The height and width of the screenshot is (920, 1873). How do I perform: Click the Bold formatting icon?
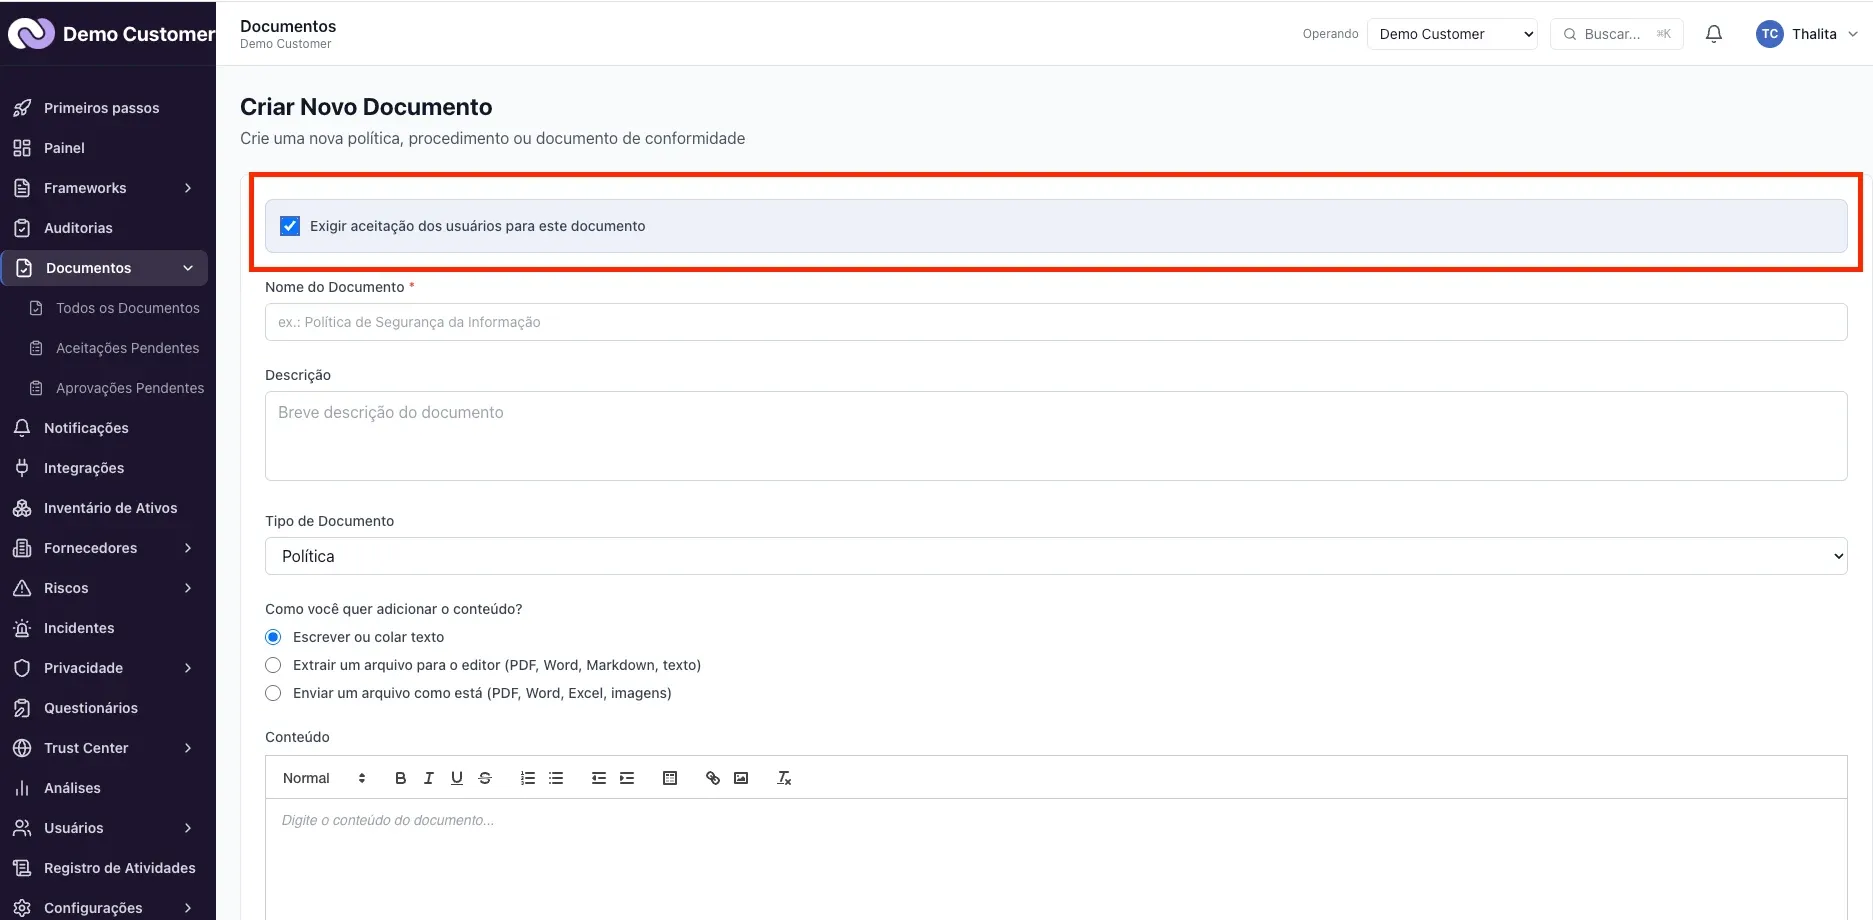(x=400, y=778)
